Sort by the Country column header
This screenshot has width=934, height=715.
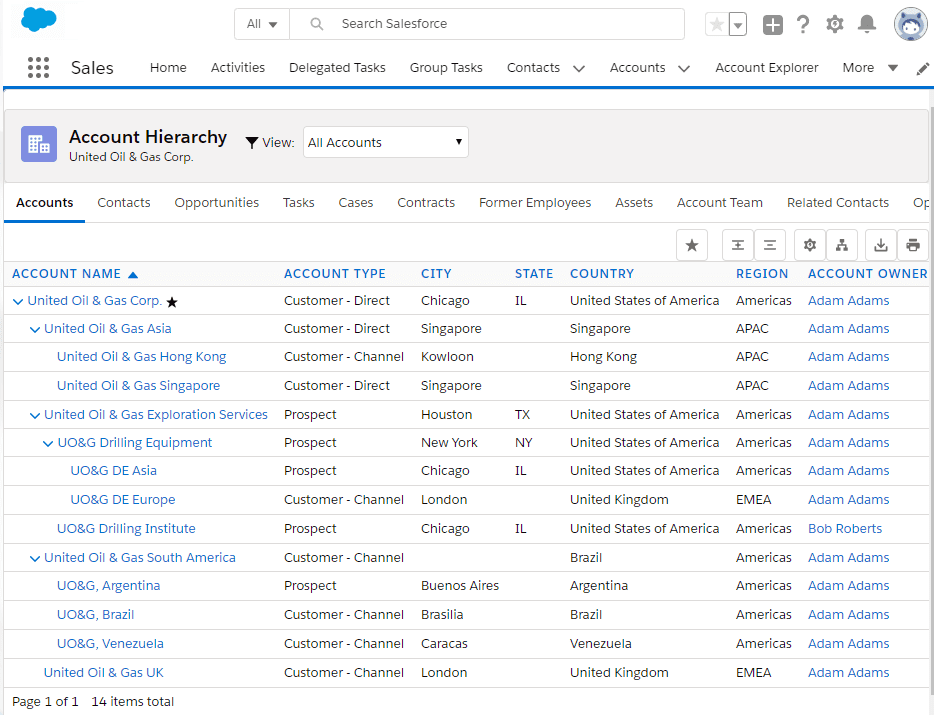(x=602, y=274)
